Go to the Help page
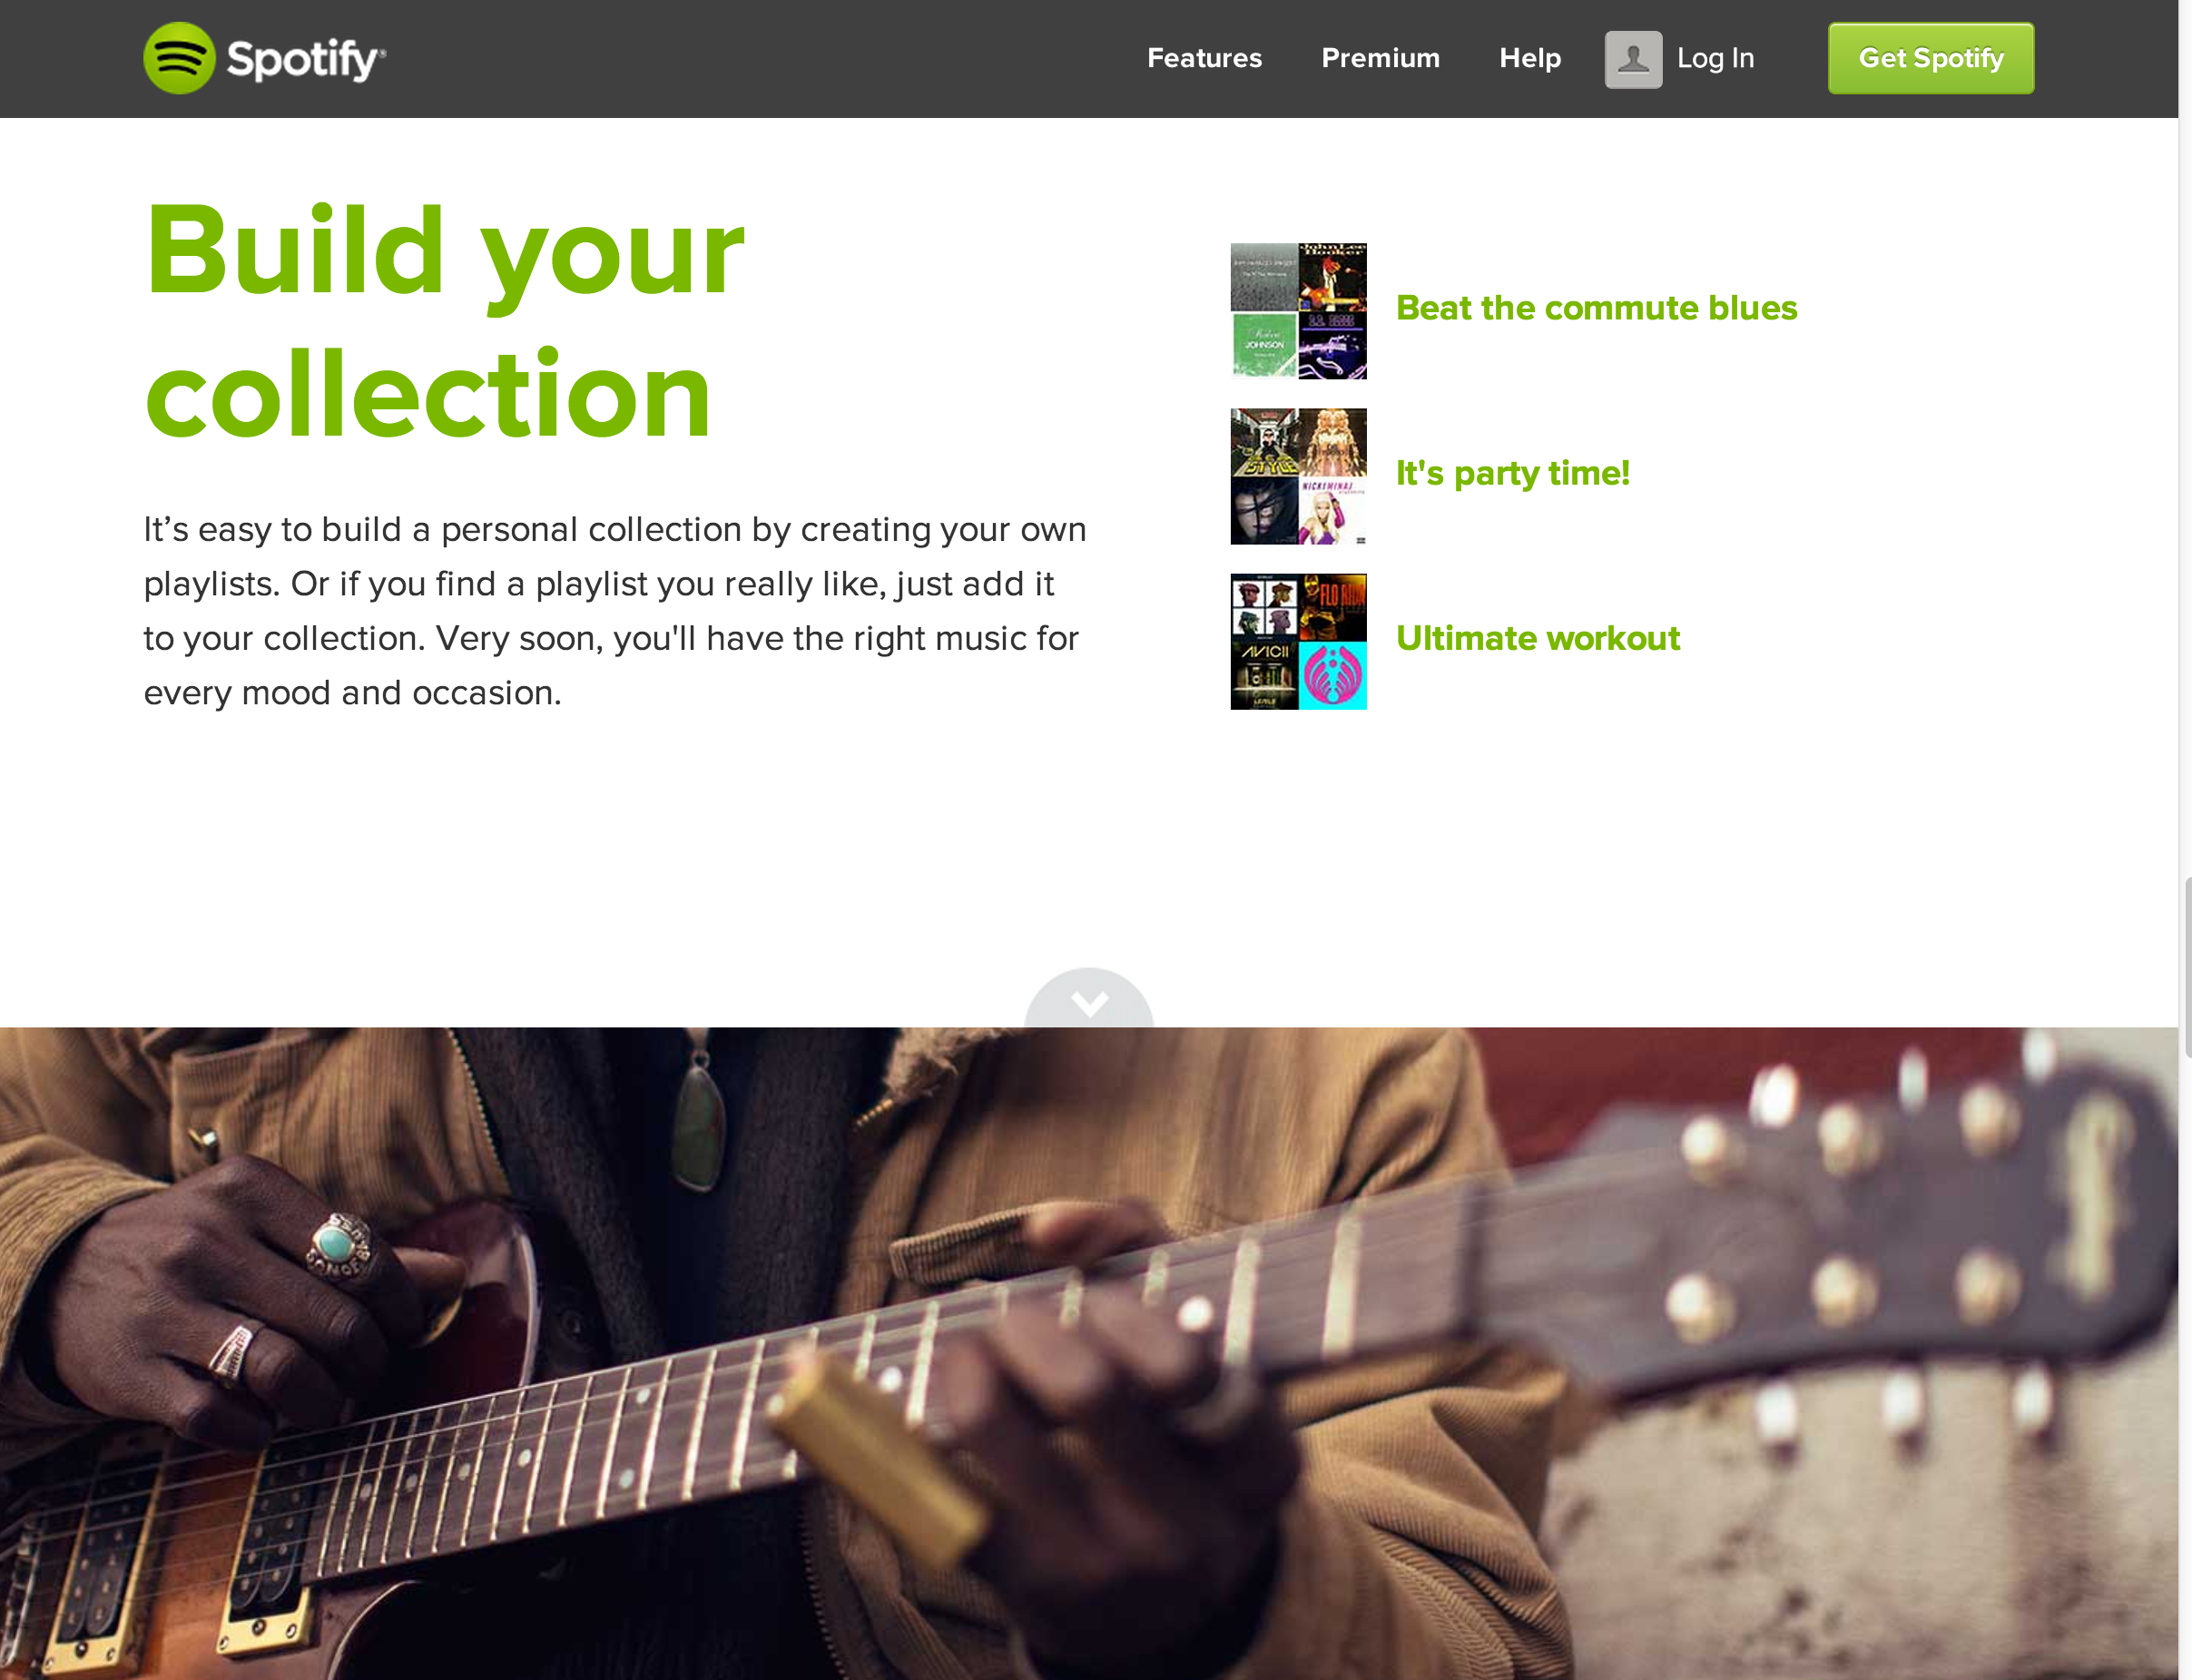The image size is (2192, 1680). (x=1529, y=58)
